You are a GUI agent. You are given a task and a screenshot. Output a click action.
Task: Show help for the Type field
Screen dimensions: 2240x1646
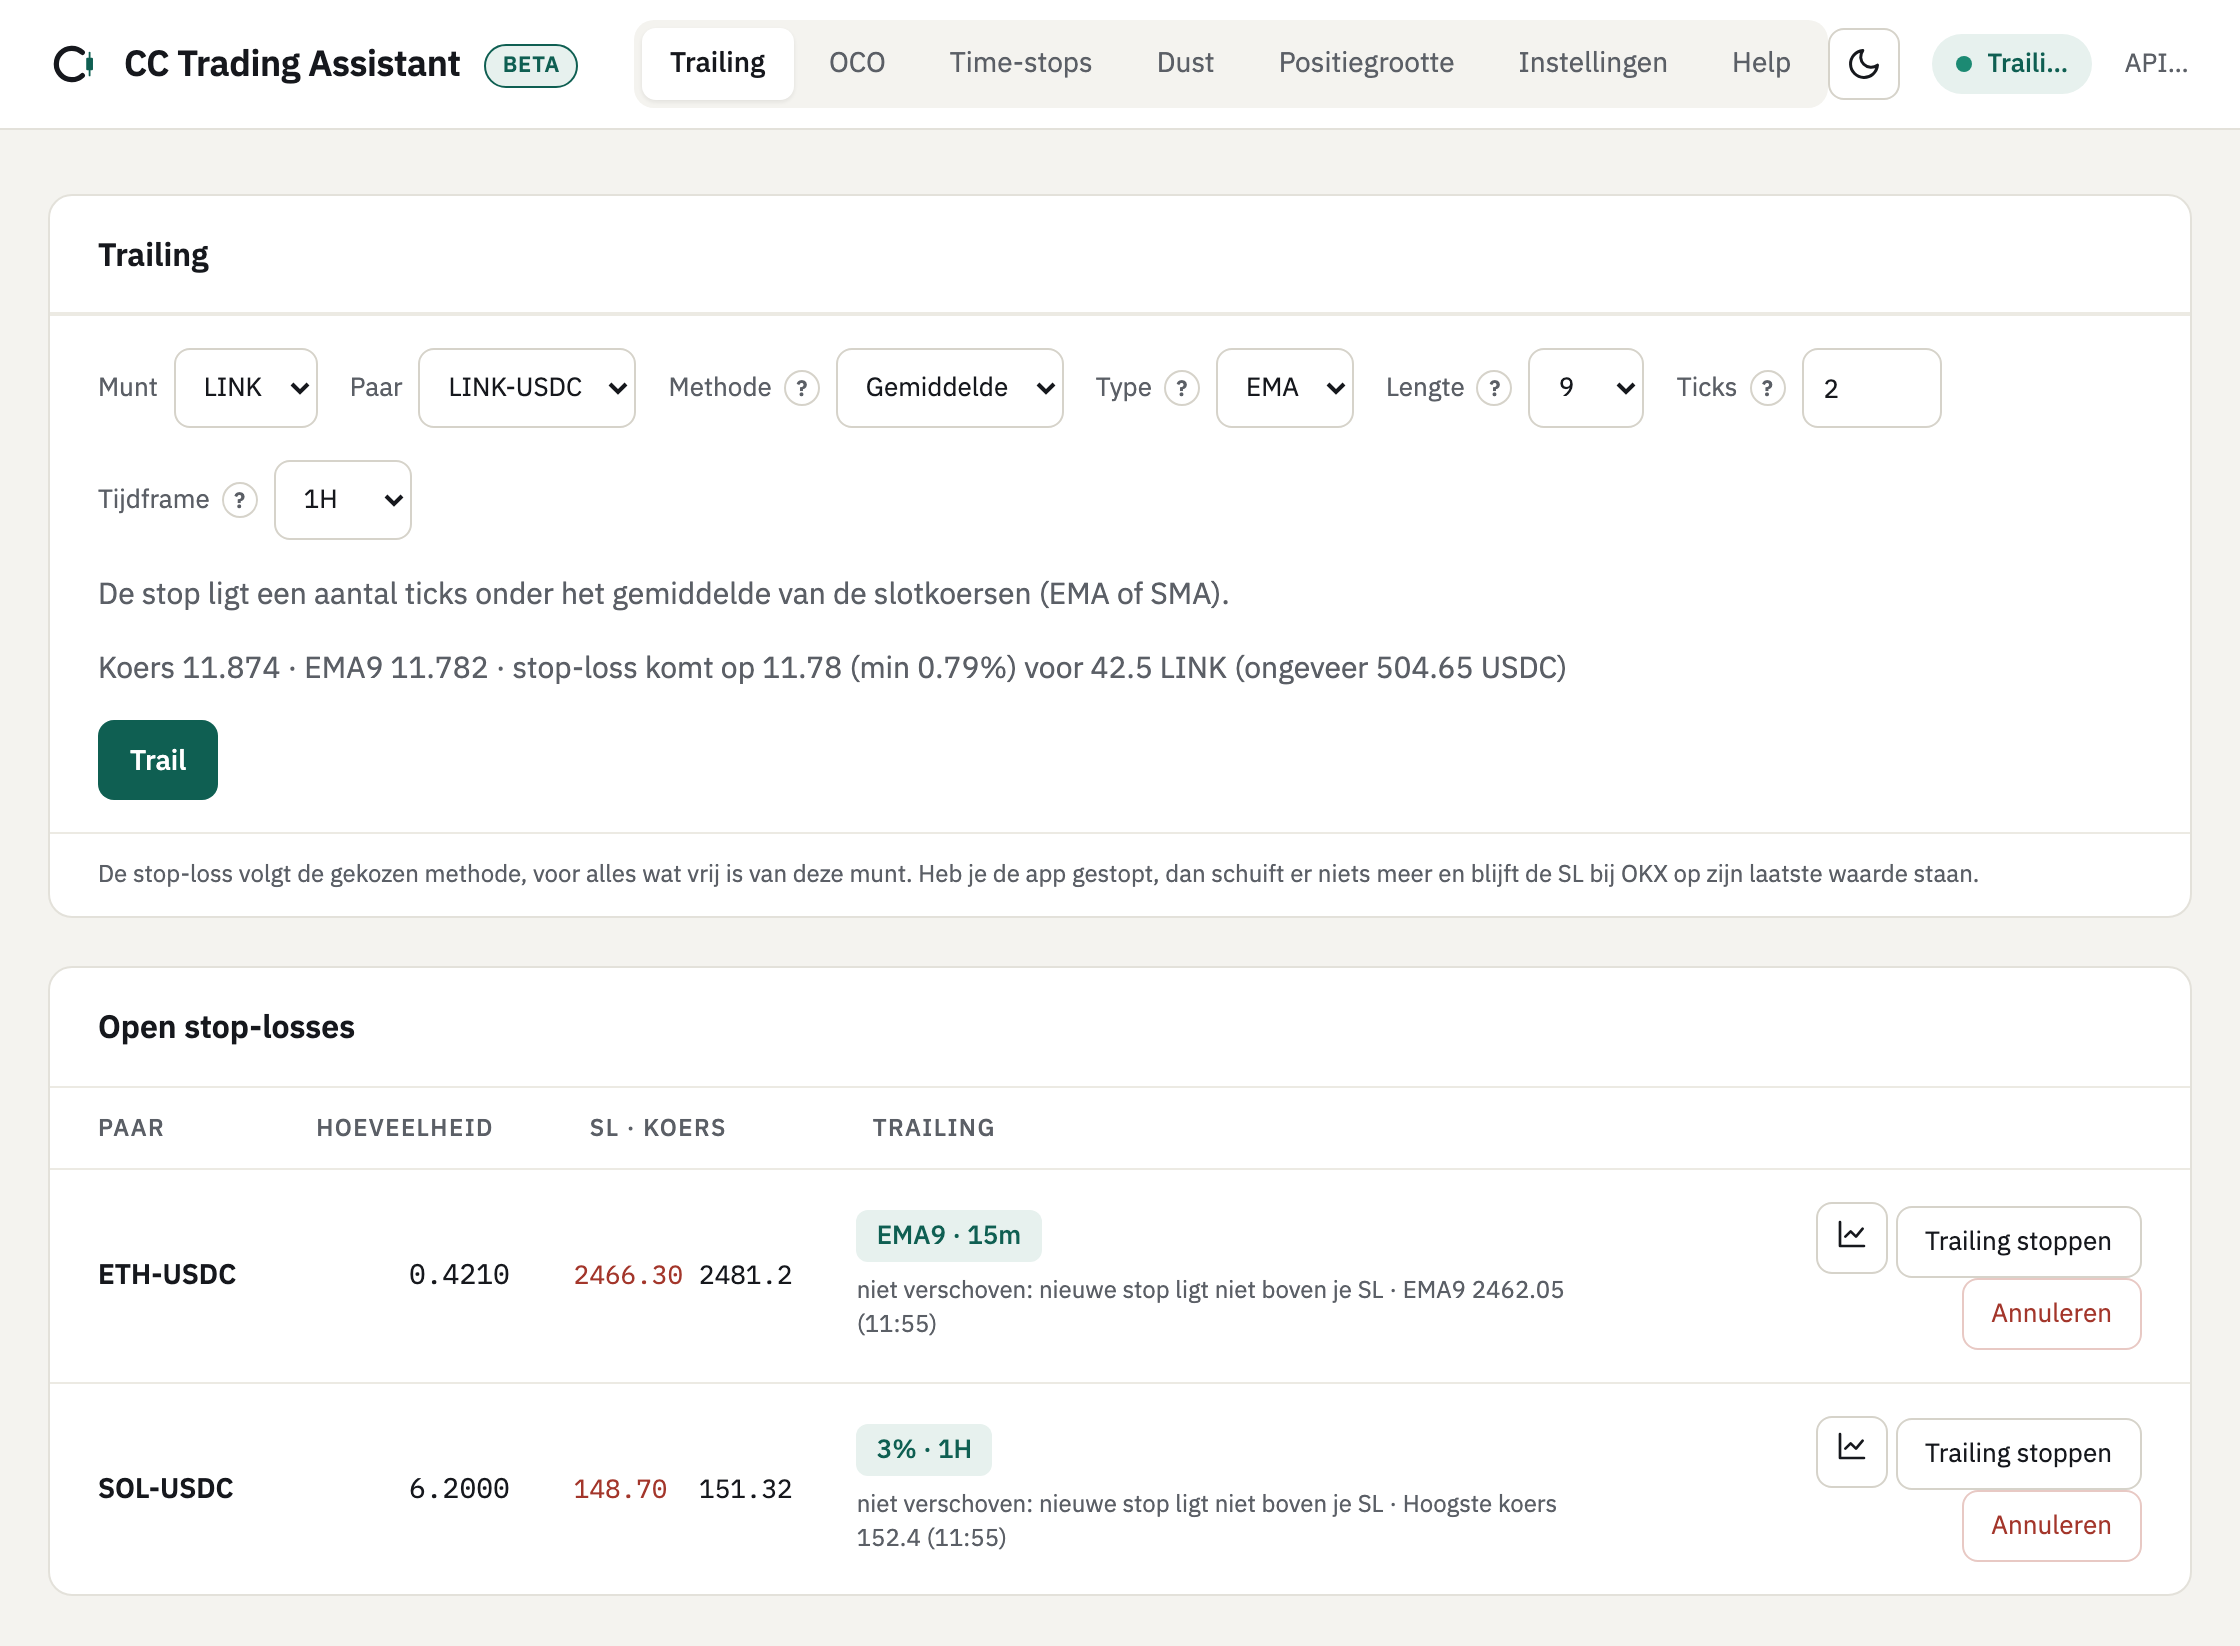1182,388
